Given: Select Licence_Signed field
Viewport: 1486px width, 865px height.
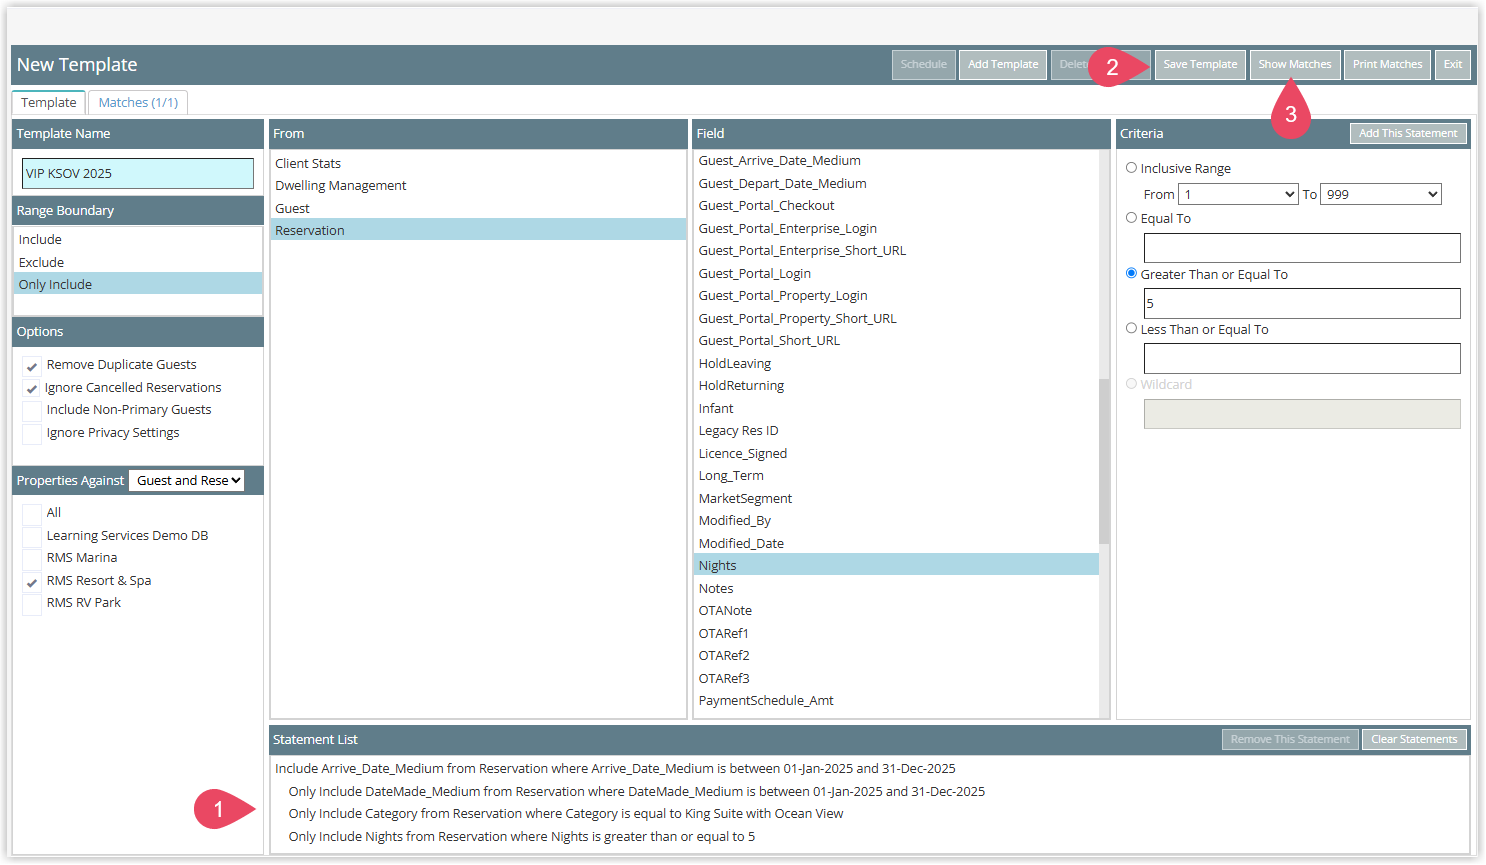Looking at the screenshot, I should (x=896, y=454).
